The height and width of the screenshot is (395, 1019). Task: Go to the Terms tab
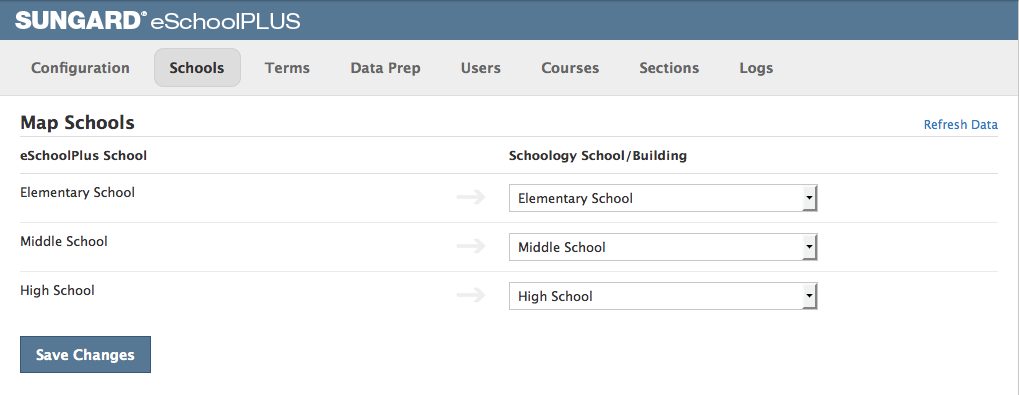287,68
